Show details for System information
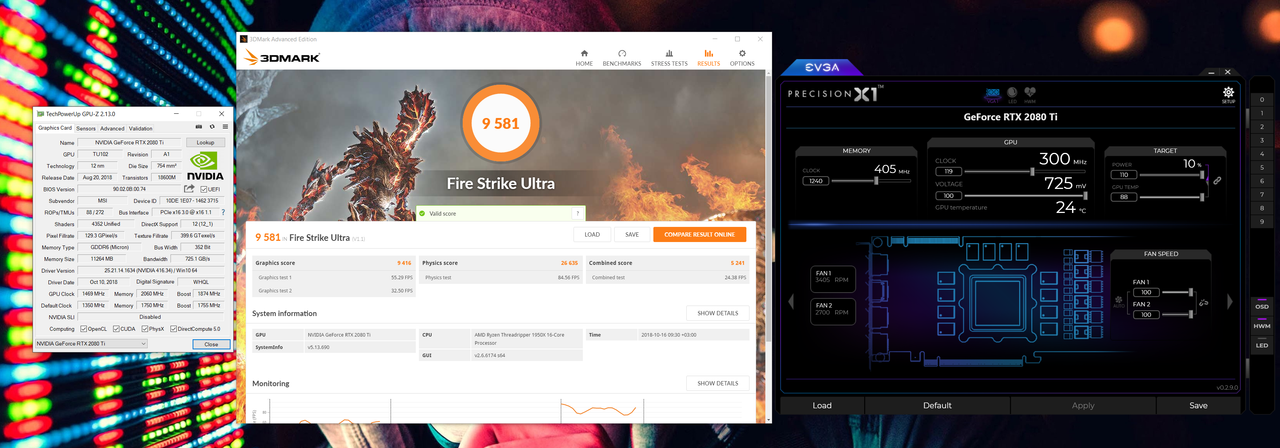1280x448 pixels. [x=717, y=313]
